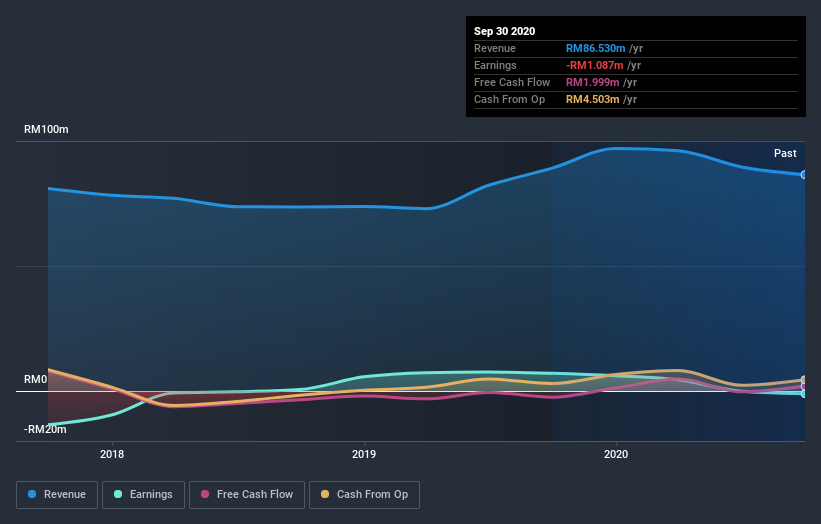
Task: Toggle the Free Cash Flow legend button
Action: [247, 495]
